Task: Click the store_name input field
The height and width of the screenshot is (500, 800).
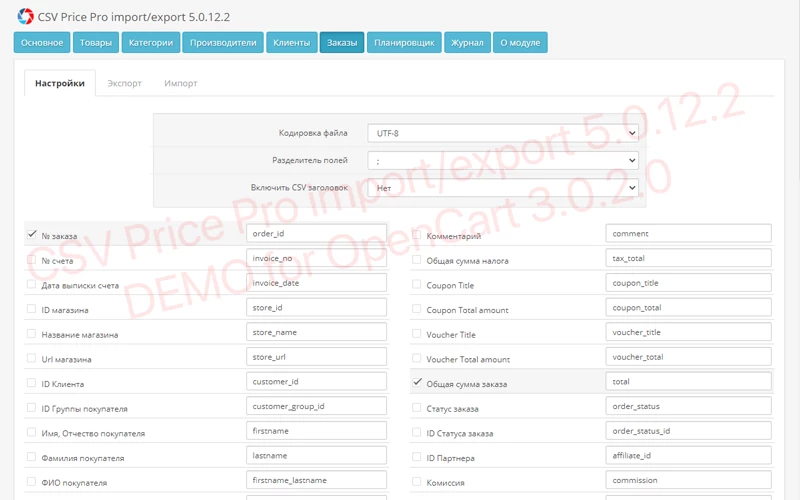Action: 316,332
